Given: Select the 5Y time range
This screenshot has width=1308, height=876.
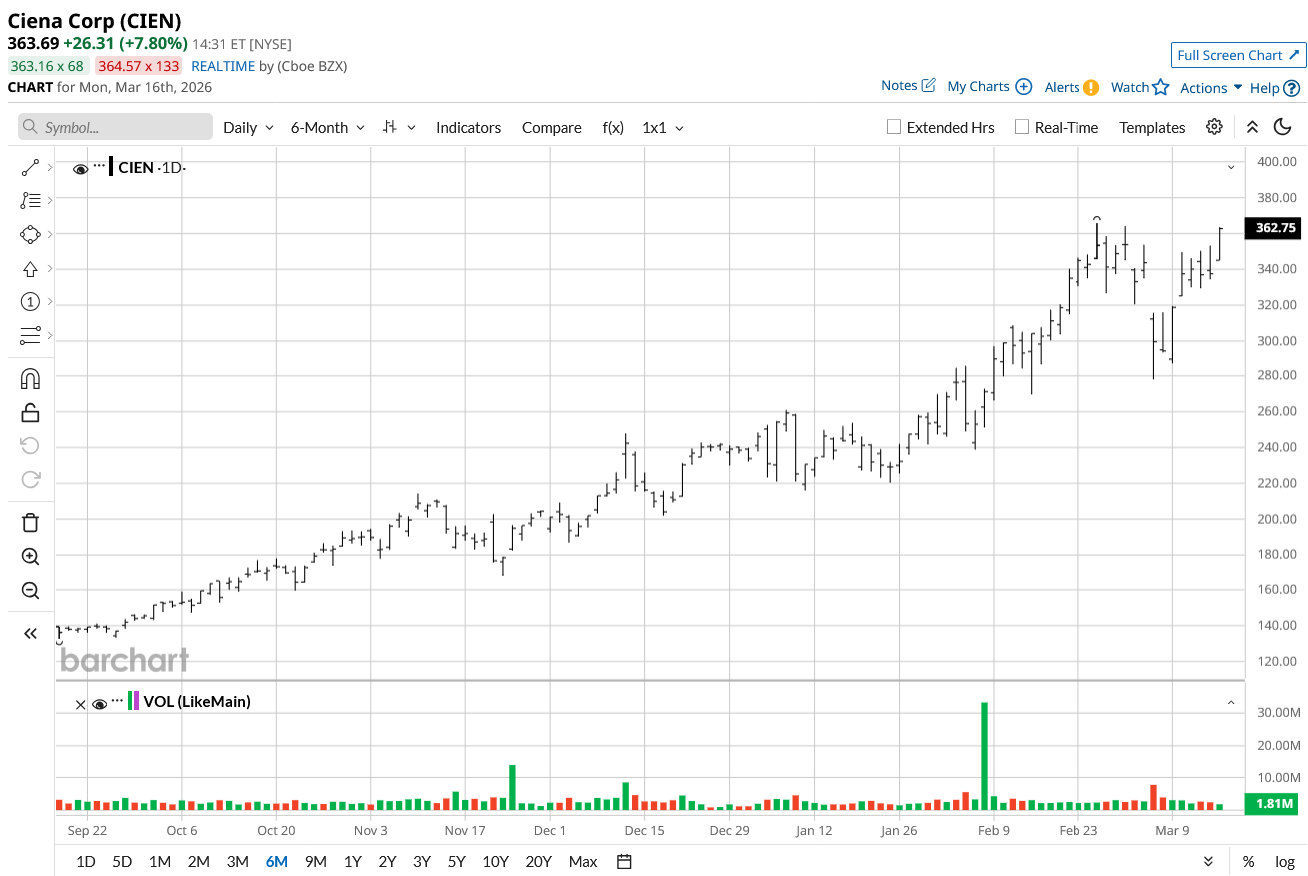Looking at the screenshot, I should click(x=456, y=861).
